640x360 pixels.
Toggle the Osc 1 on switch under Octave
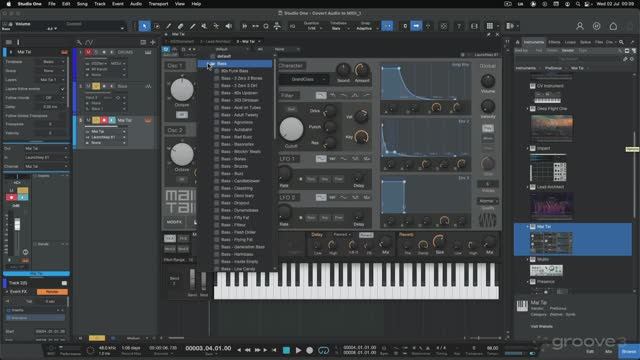[182, 115]
